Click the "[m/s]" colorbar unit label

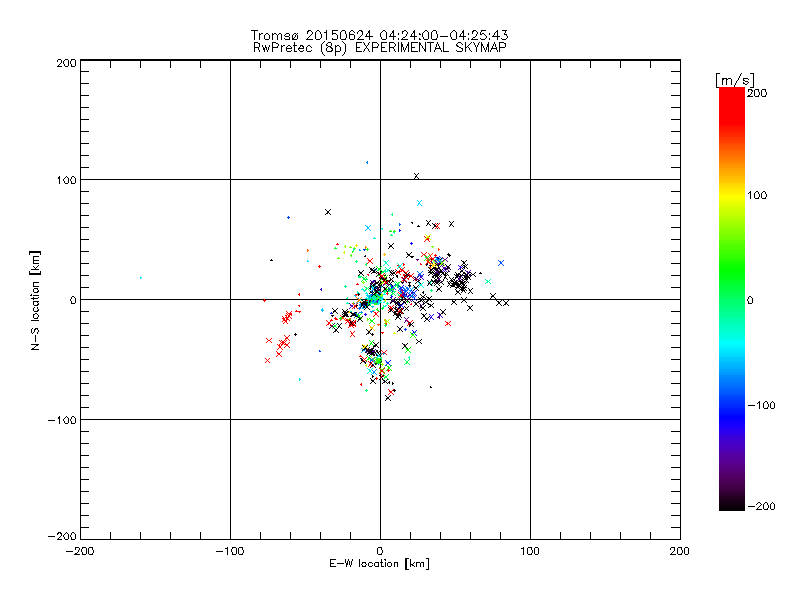point(734,80)
